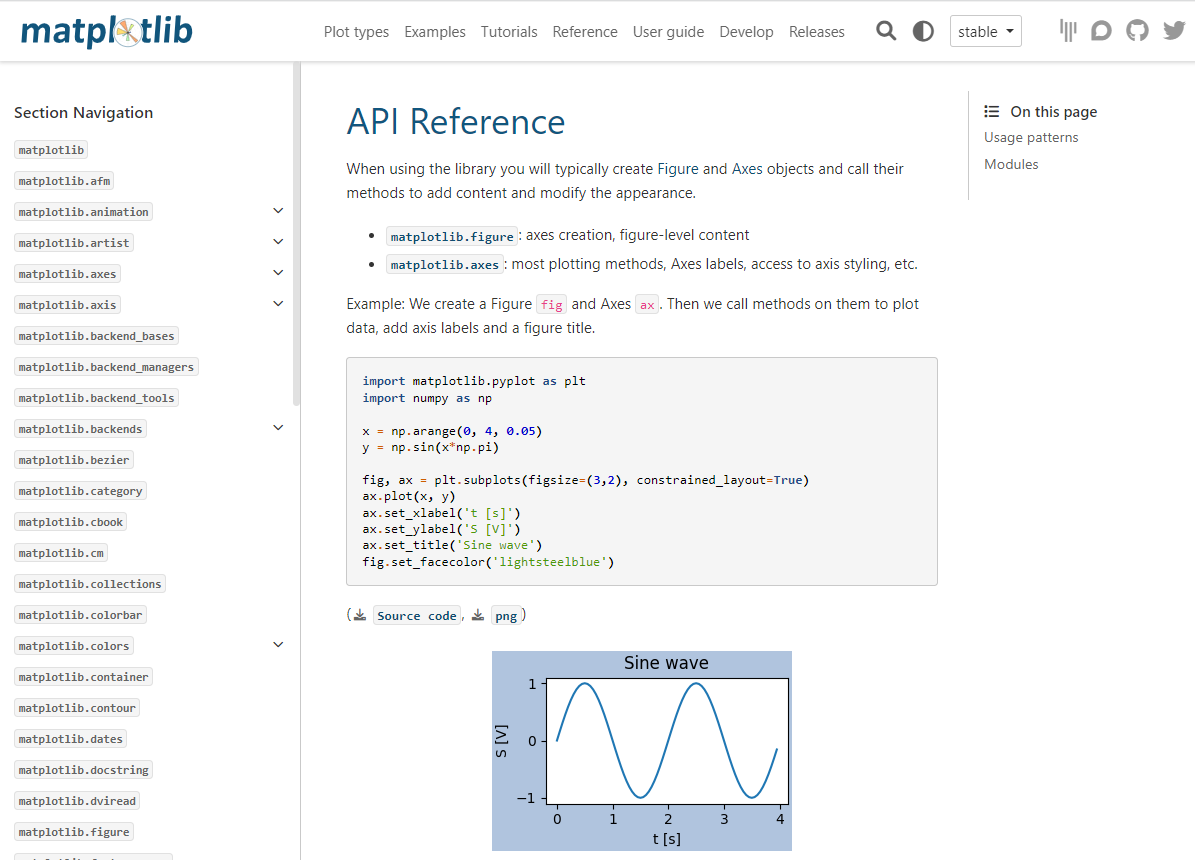The image size is (1195, 860).
Task: Open the Reference nav item
Action: point(585,32)
